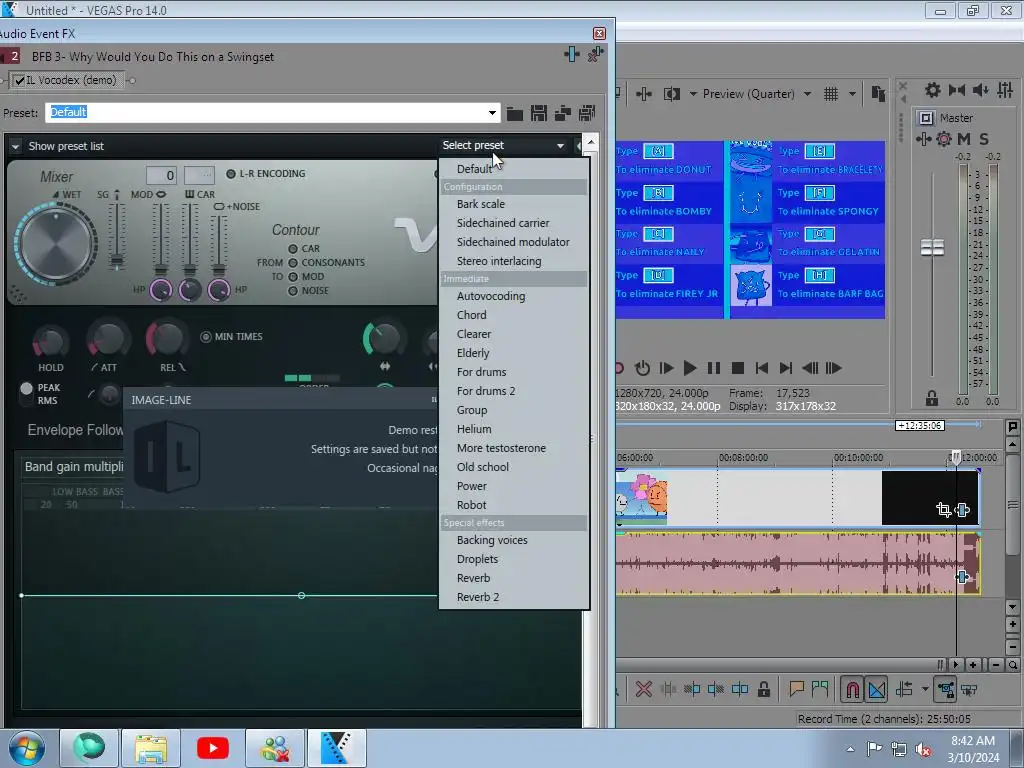Copy snapshot to clipboard icon in preview
The height and width of the screenshot is (768, 1024).
pyautogui.click(x=878, y=94)
